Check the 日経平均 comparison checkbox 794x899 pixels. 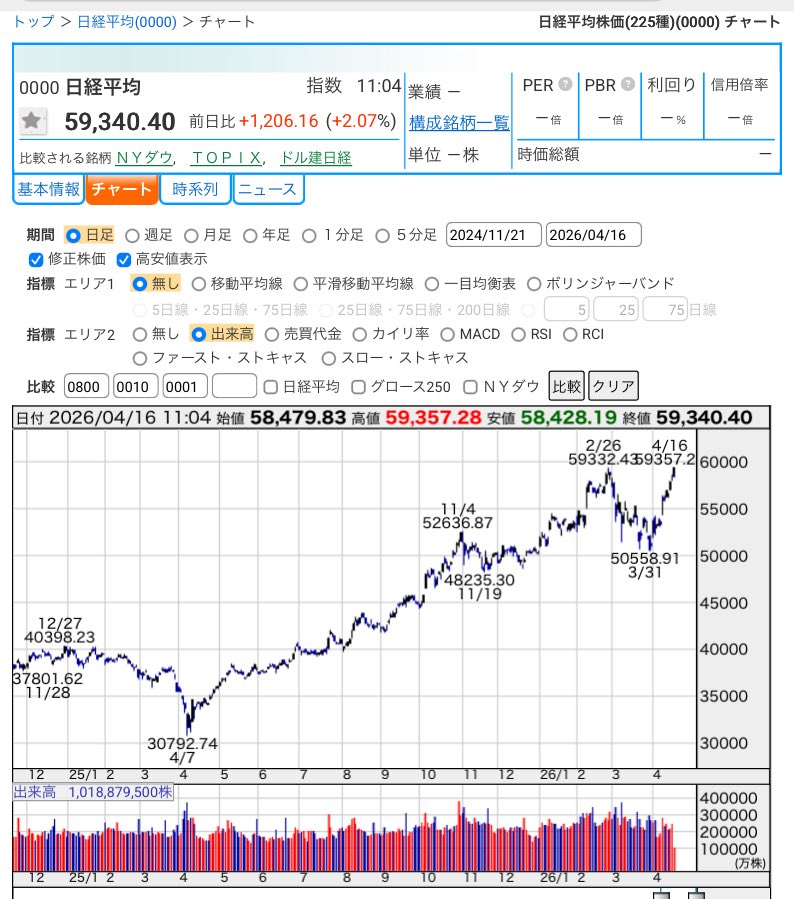271,387
